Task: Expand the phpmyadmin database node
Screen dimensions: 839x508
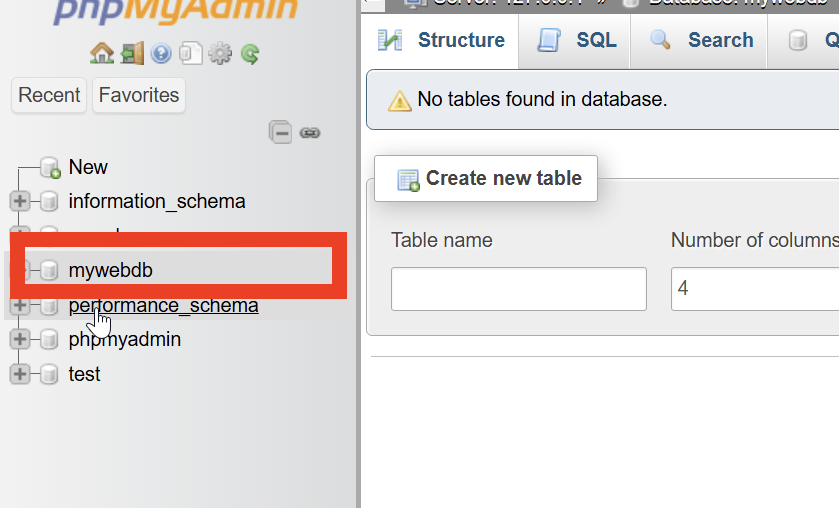Action: pyautogui.click(x=19, y=339)
